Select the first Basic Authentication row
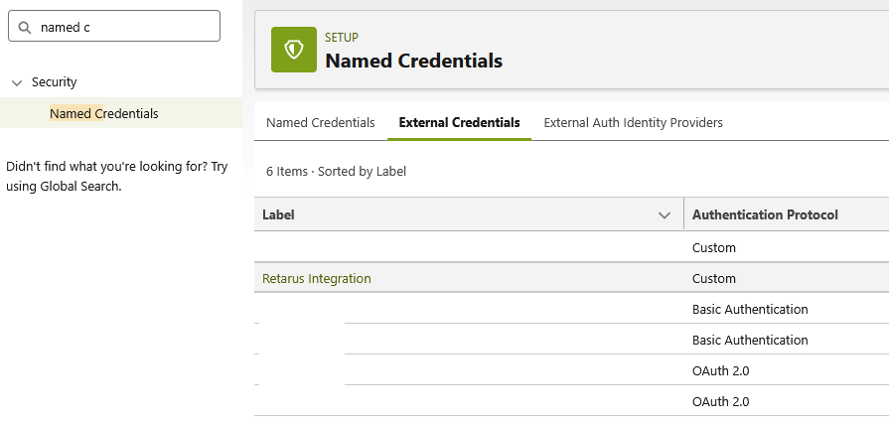The height and width of the screenshot is (423, 896). pyautogui.click(x=750, y=310)
